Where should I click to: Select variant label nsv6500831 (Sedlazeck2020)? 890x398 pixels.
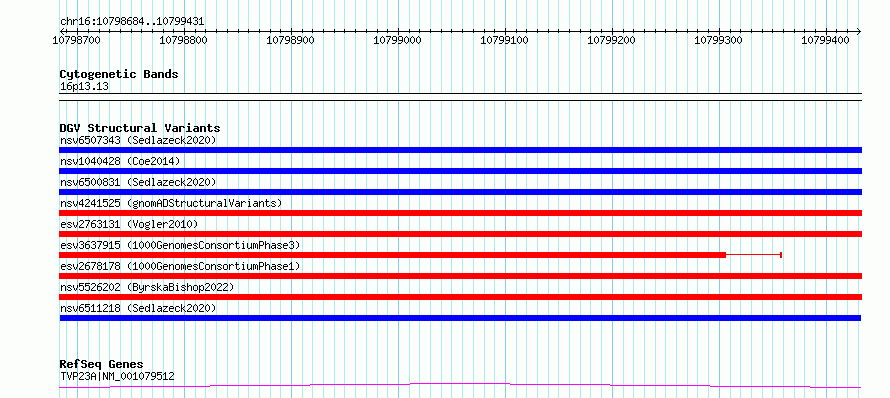[138, 182]
